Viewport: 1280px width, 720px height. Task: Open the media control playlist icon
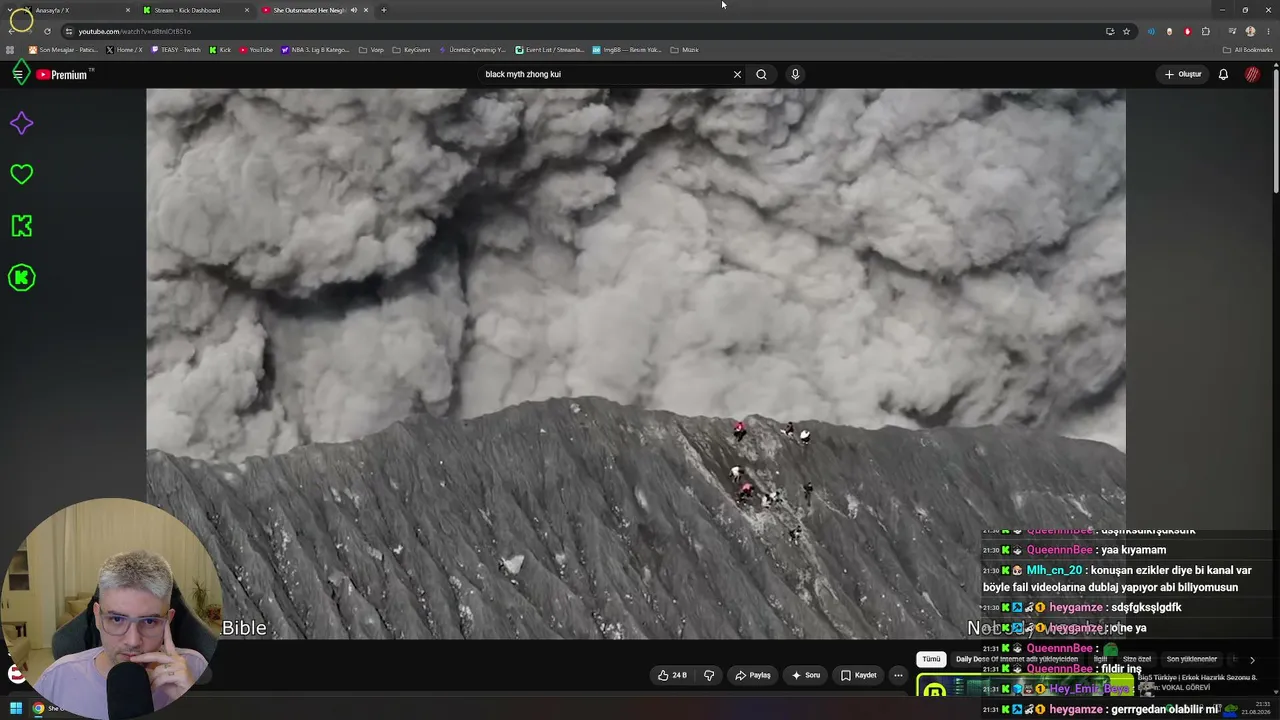(1232, 31)
